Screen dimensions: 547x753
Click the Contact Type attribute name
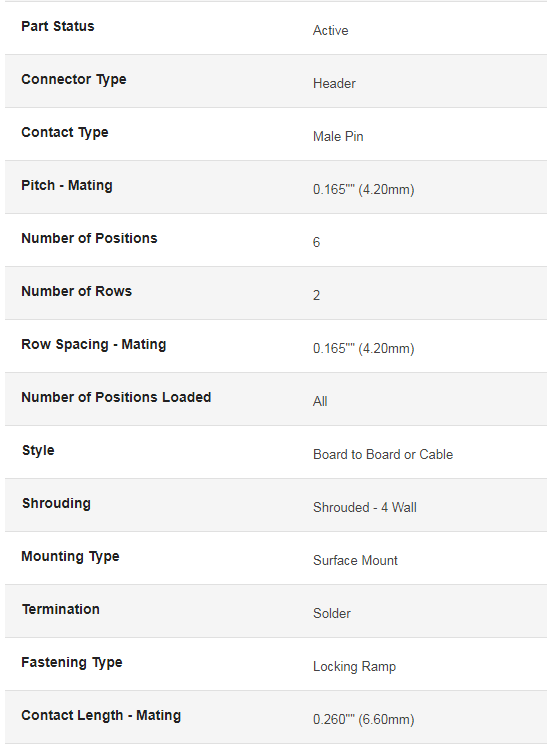64,133
